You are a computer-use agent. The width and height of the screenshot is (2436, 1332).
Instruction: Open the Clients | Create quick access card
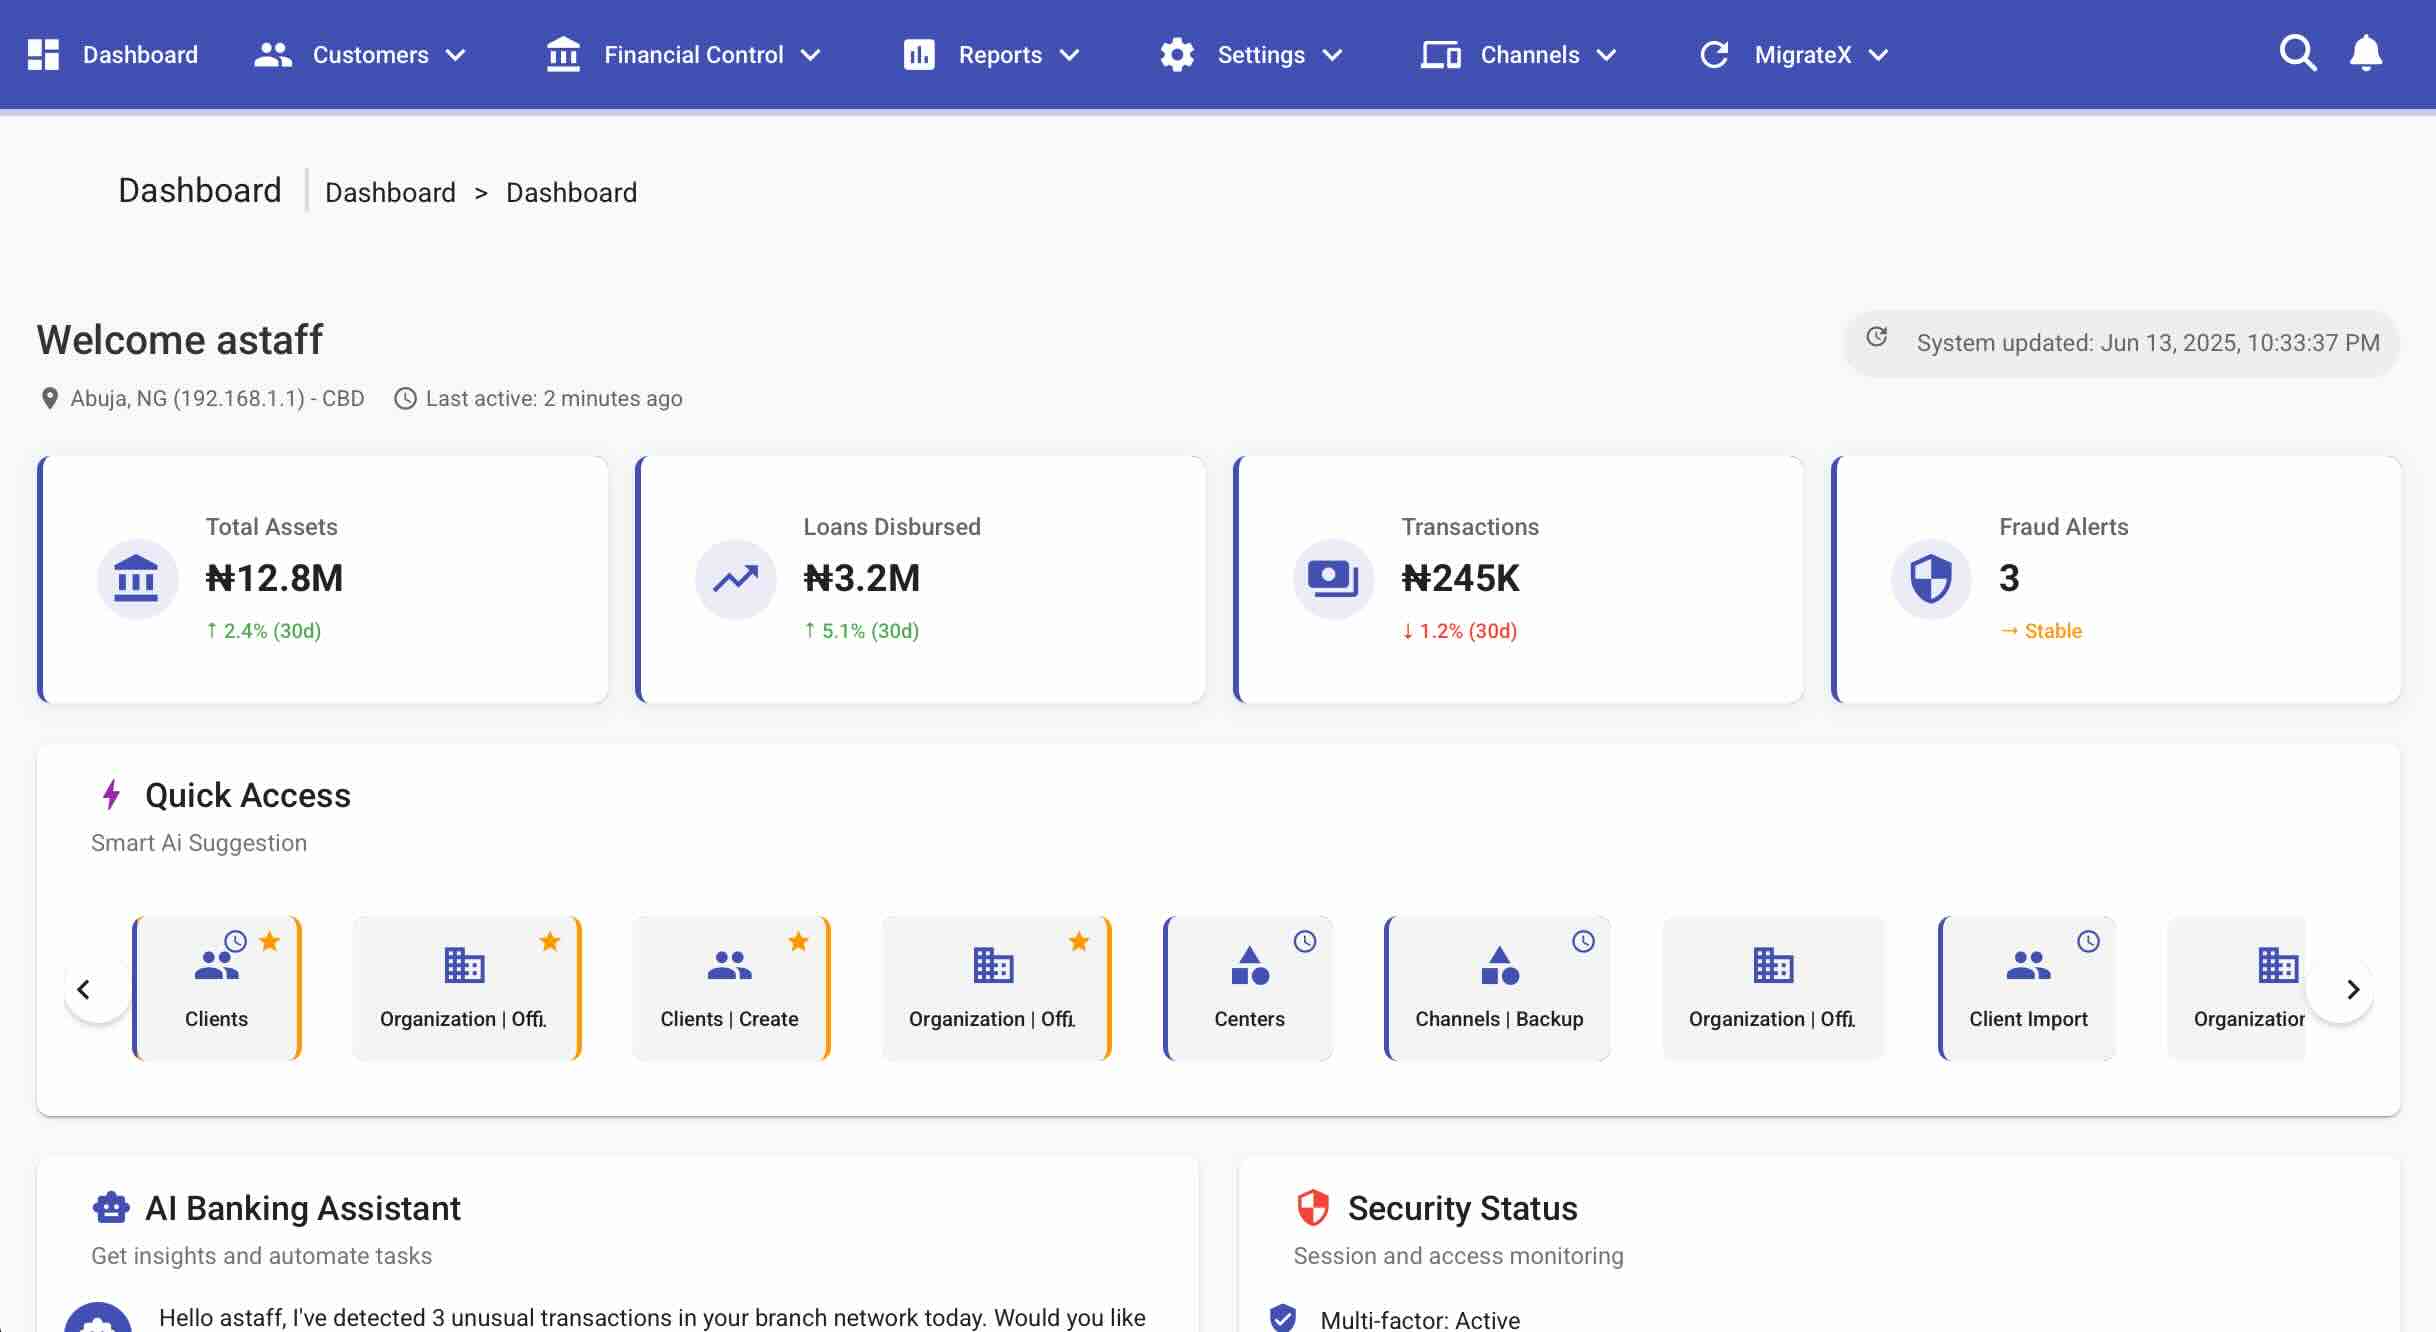pyautogui.click(x=731, y=988)
